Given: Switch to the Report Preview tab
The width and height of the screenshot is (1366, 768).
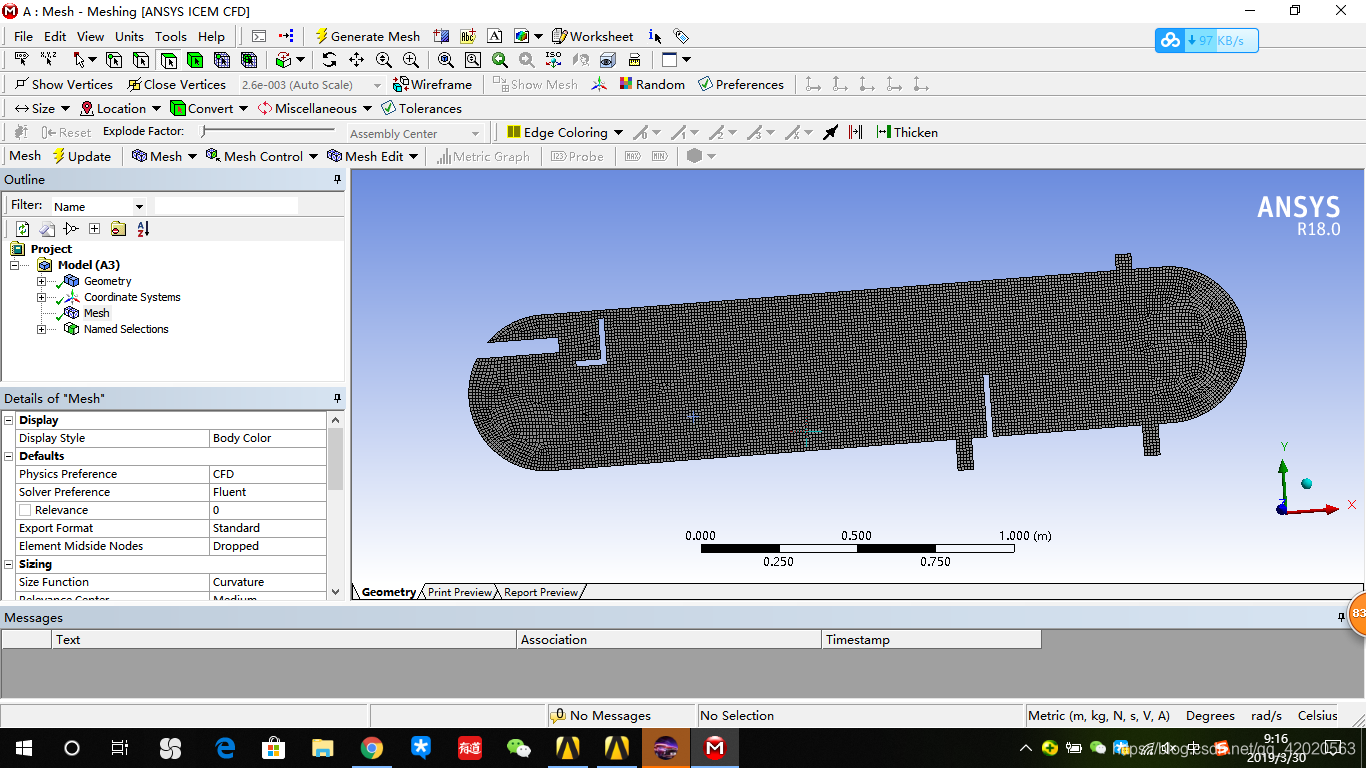Looking at the screenshot, I should [541, 592].
